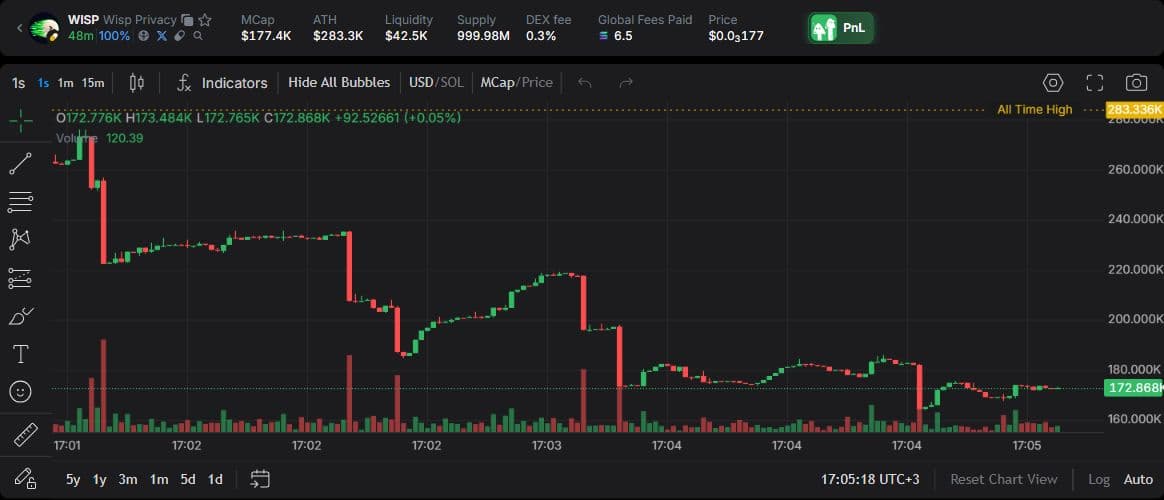Copy the Wisp Privacy contract address
The image size is (1164, 500).
click(188, 20)
